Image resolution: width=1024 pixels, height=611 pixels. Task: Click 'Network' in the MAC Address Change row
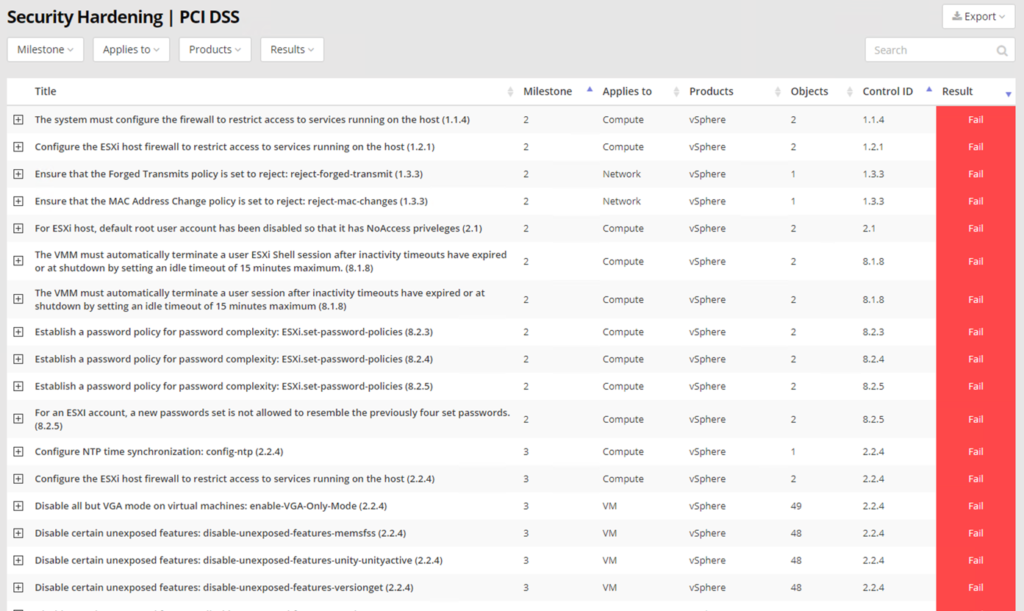621,201
